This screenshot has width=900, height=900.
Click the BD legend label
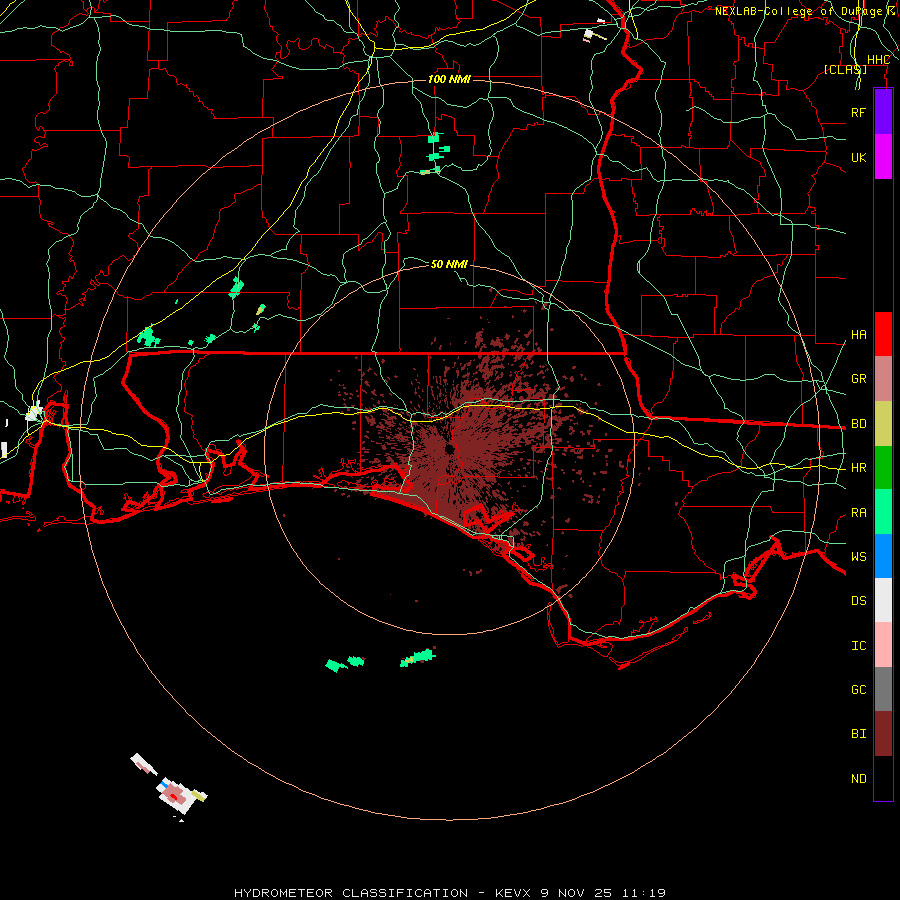(858, 424)
